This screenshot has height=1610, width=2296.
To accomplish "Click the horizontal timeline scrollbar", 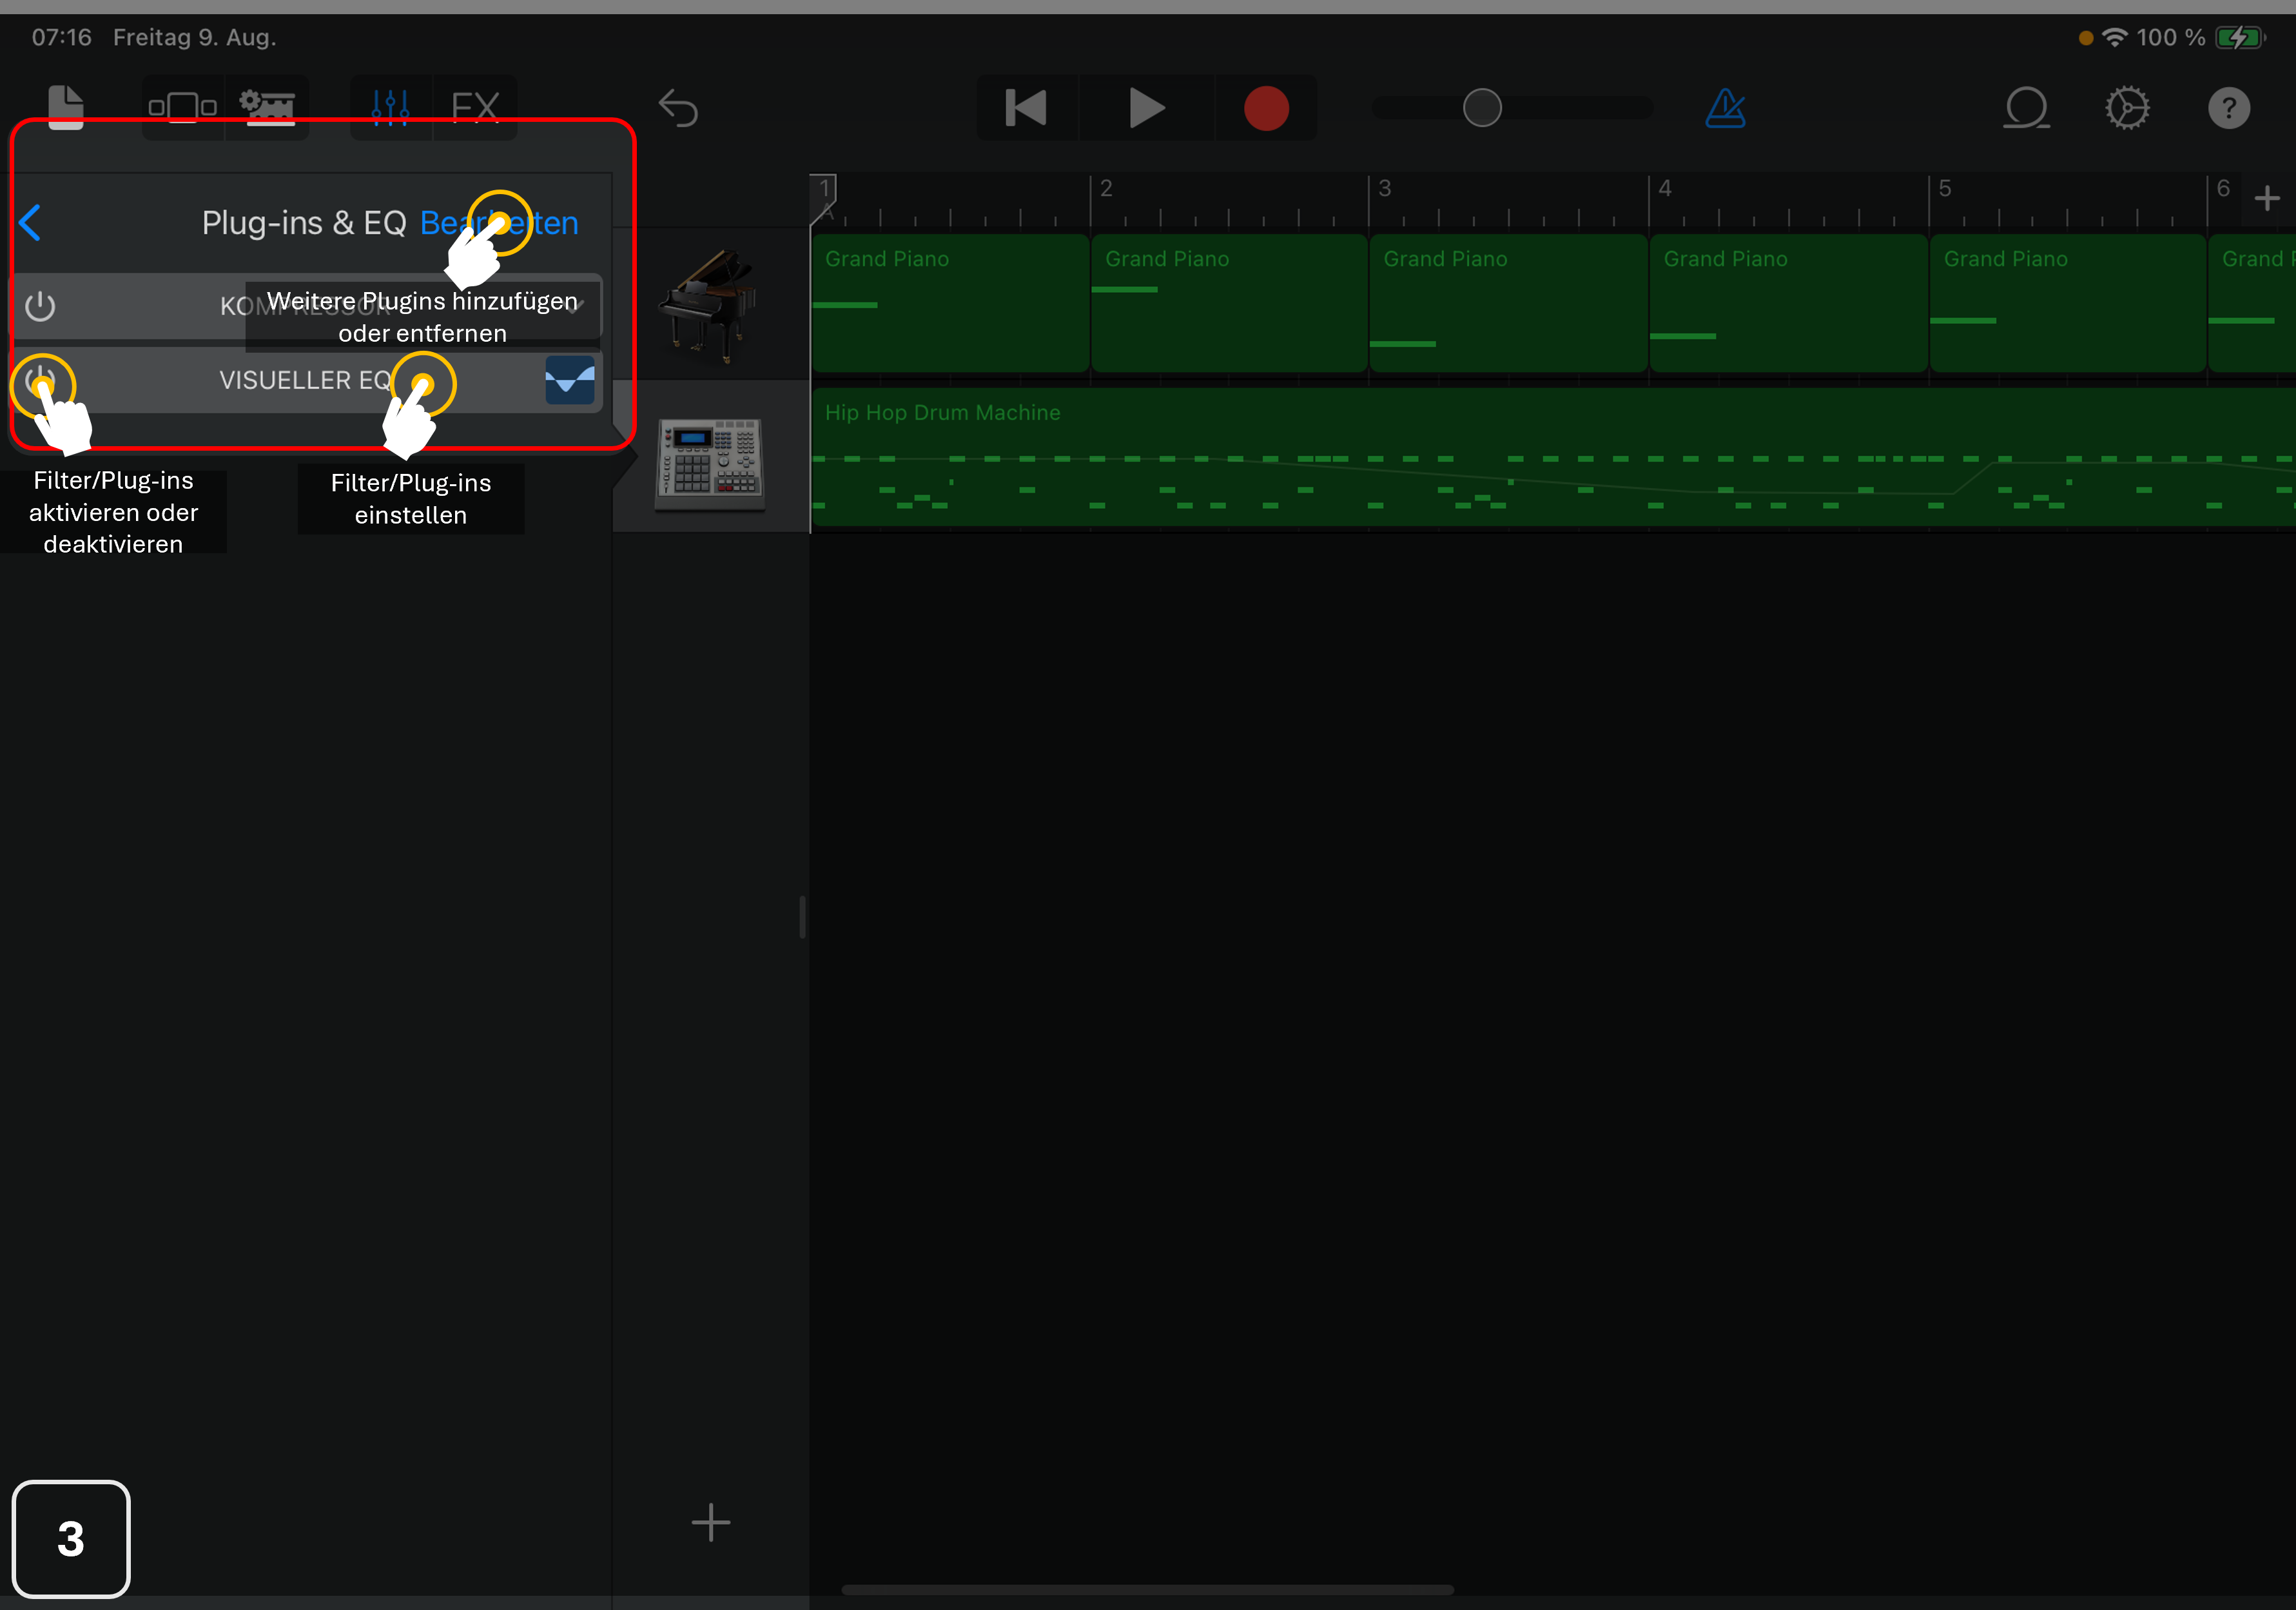I will (x=1147, y=1589).
